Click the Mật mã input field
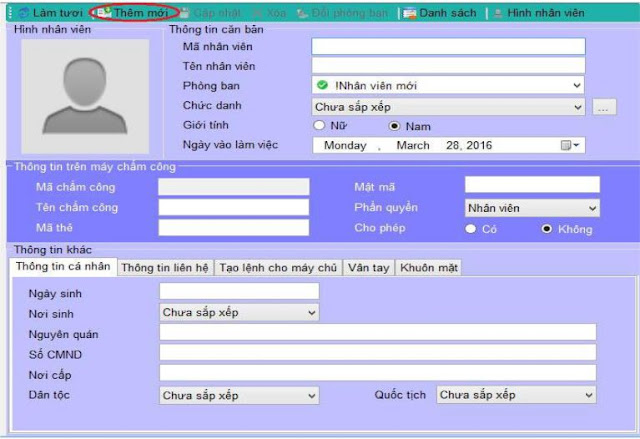The width and height of the screenshot is (640, 439). coord(532,184)
